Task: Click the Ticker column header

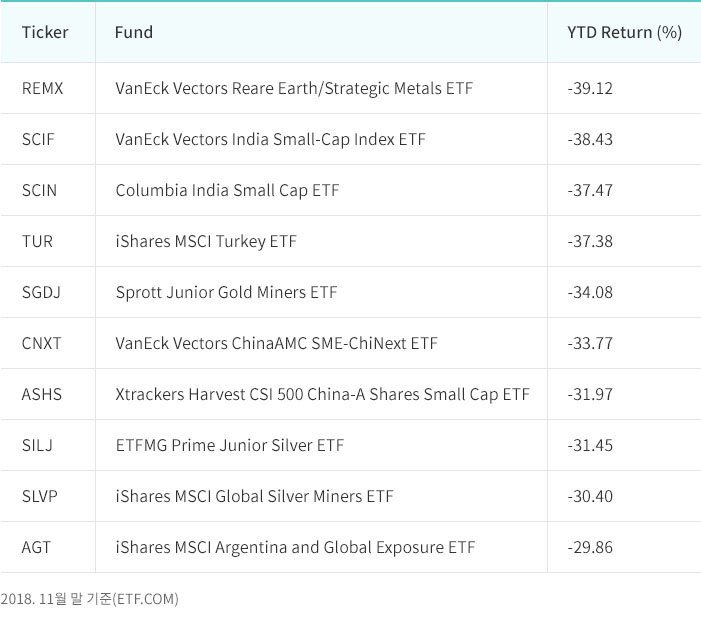Action: point(45,32)
